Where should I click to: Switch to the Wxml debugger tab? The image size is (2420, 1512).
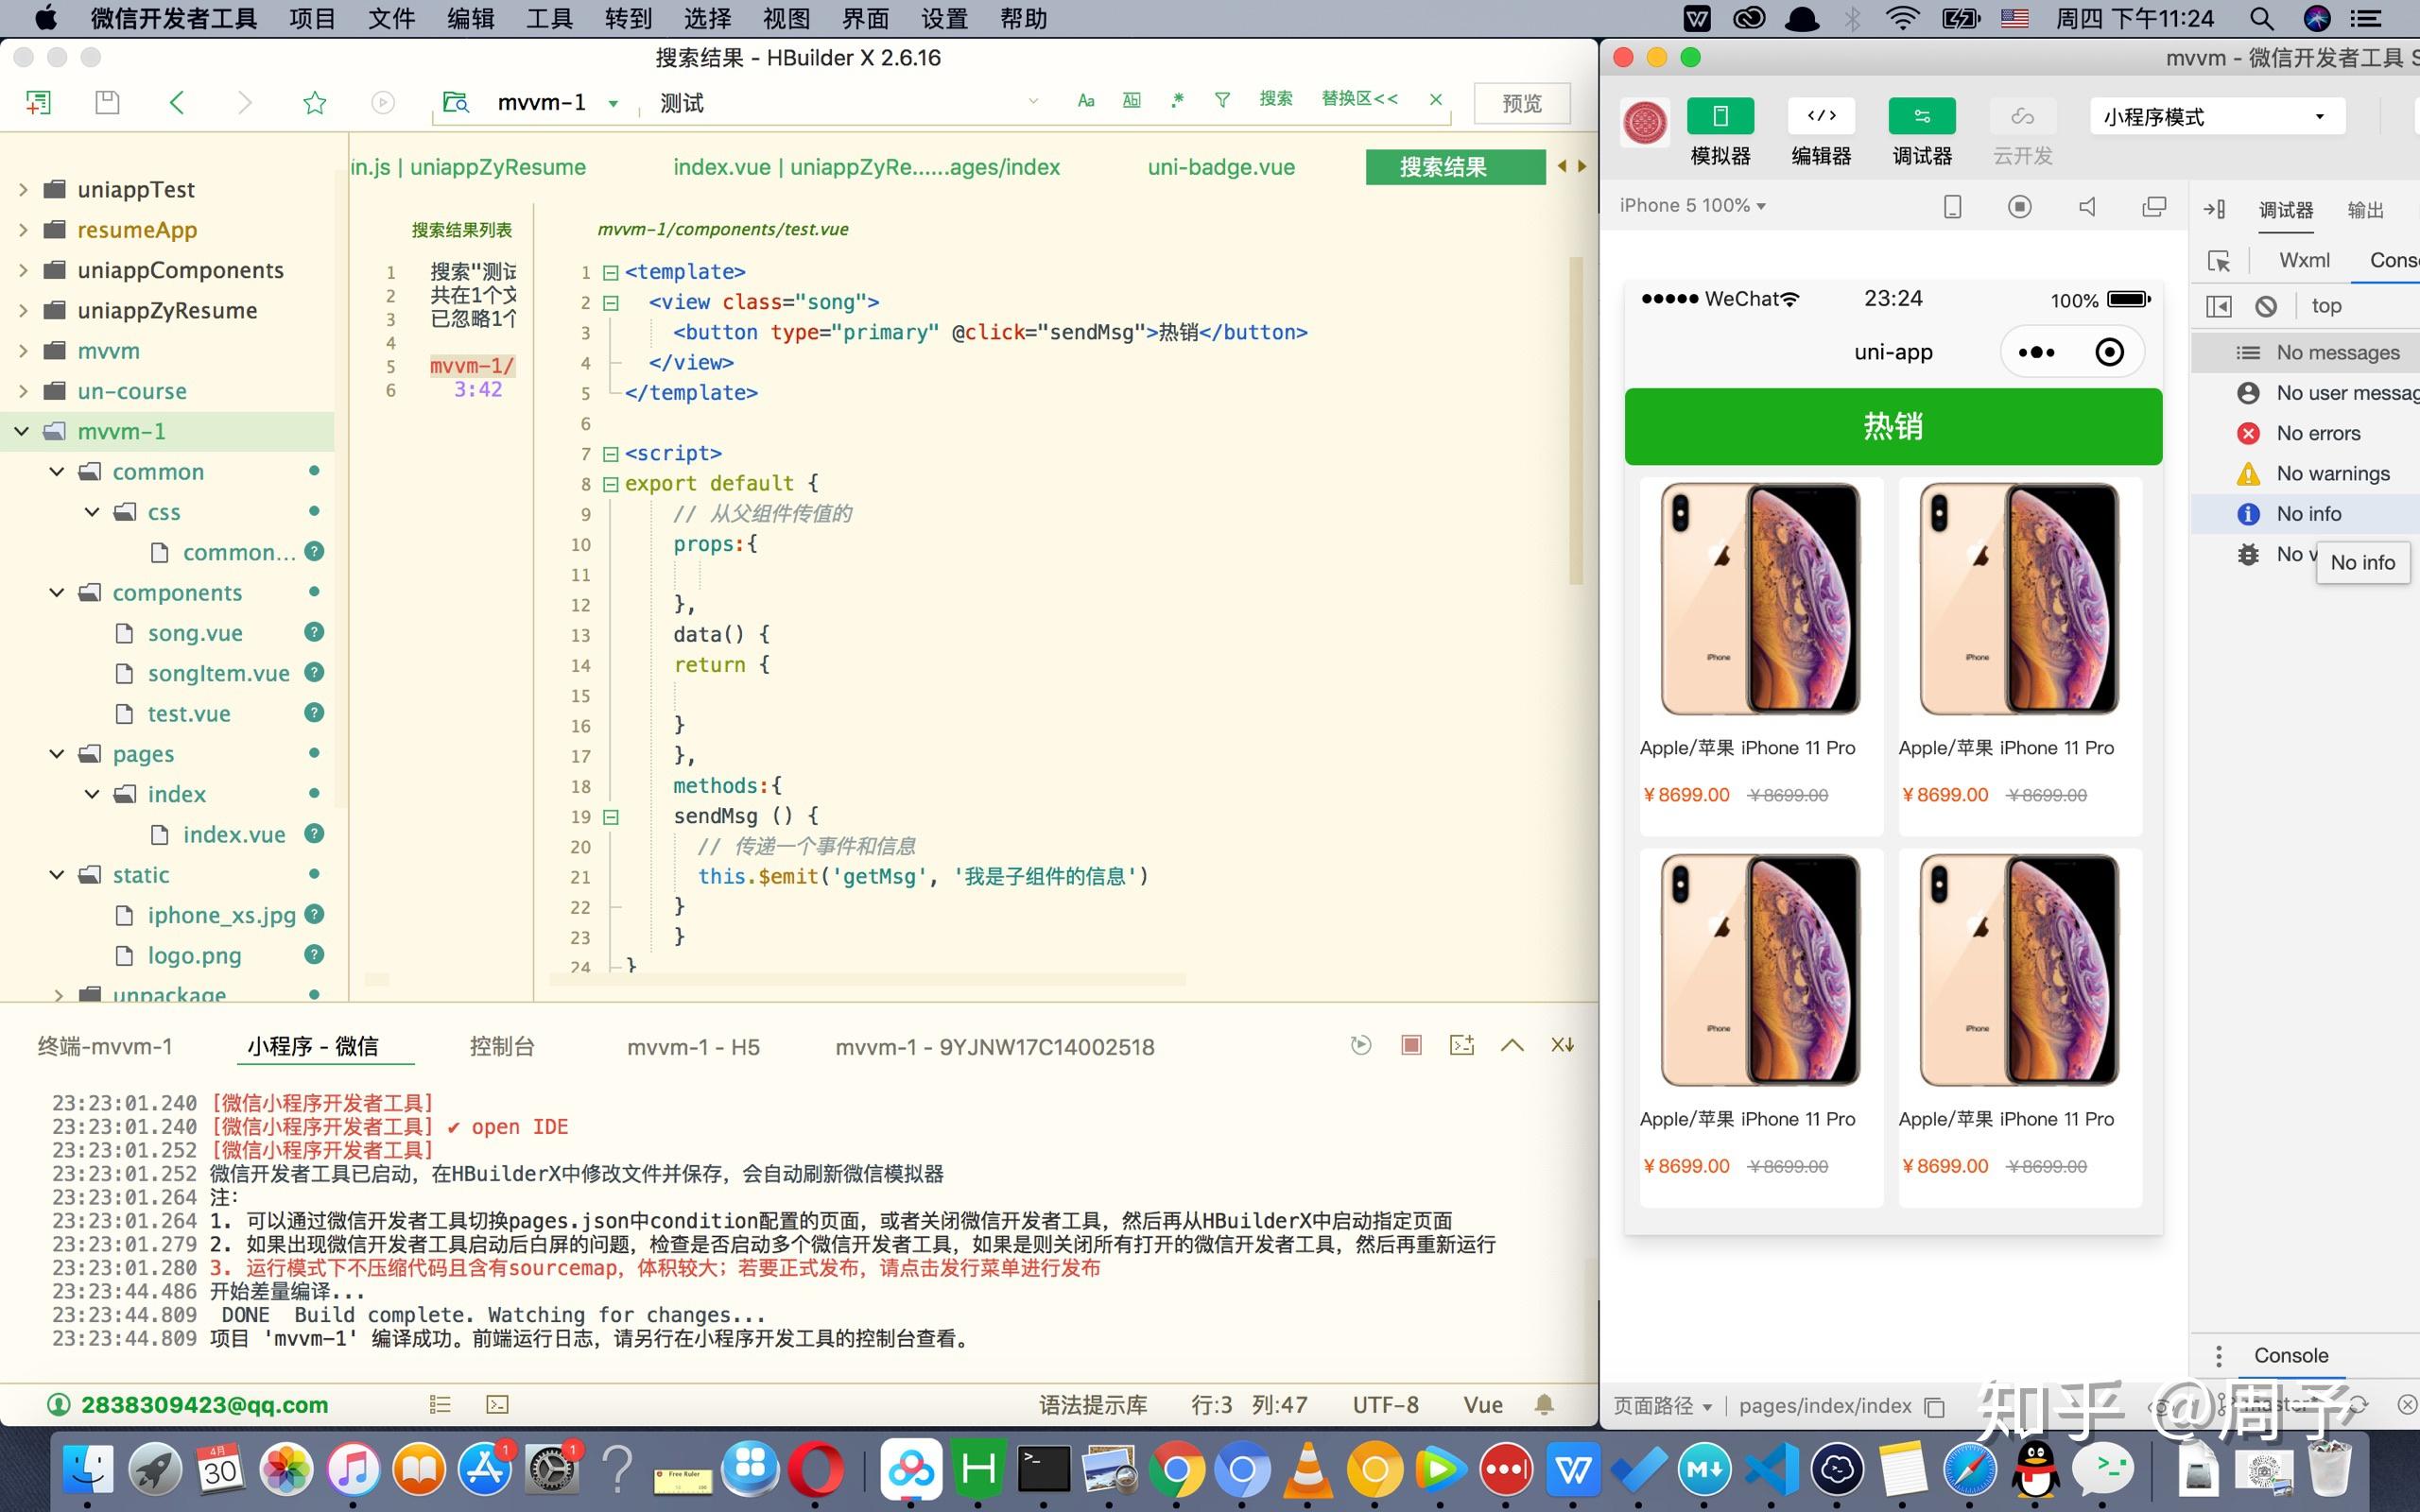coord(2304,260)
